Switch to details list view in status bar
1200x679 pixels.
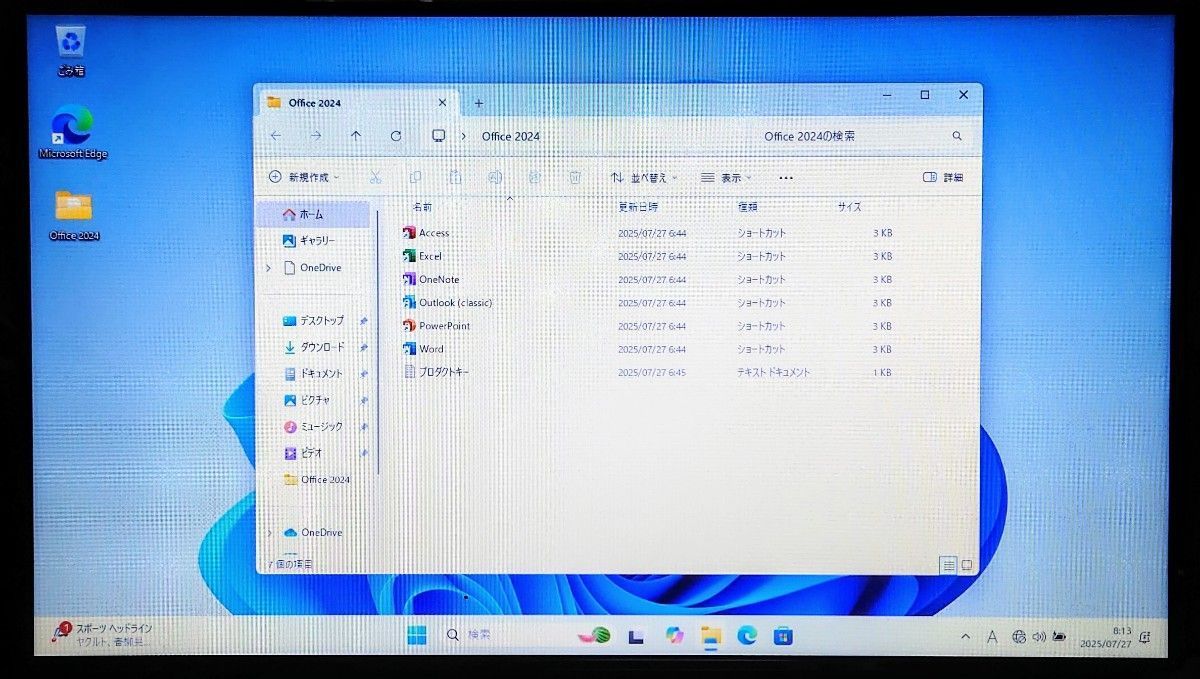tap(948, 565)
